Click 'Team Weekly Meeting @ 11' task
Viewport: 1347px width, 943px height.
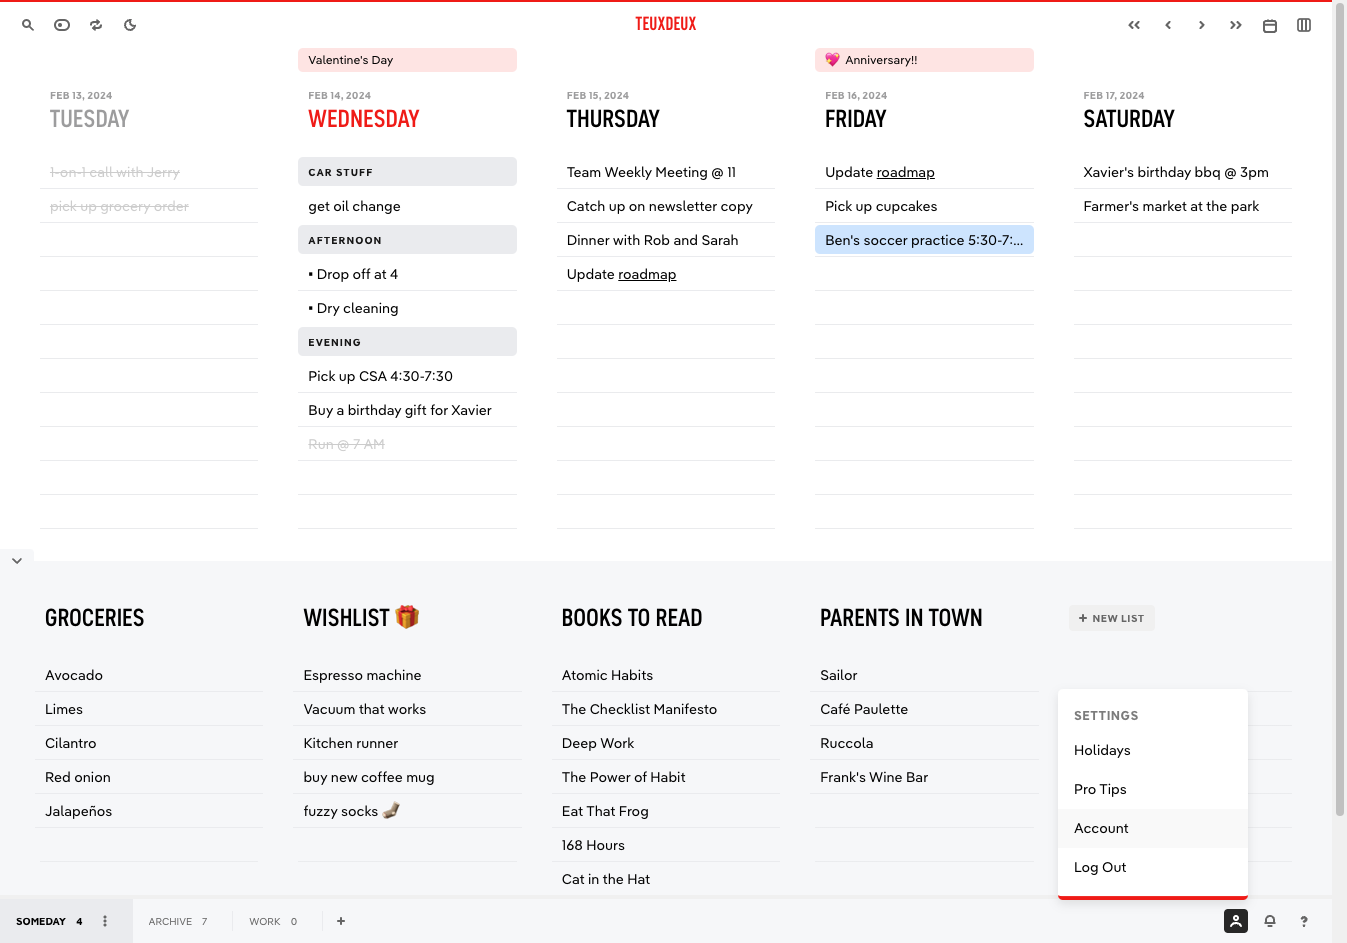[666, 172]
